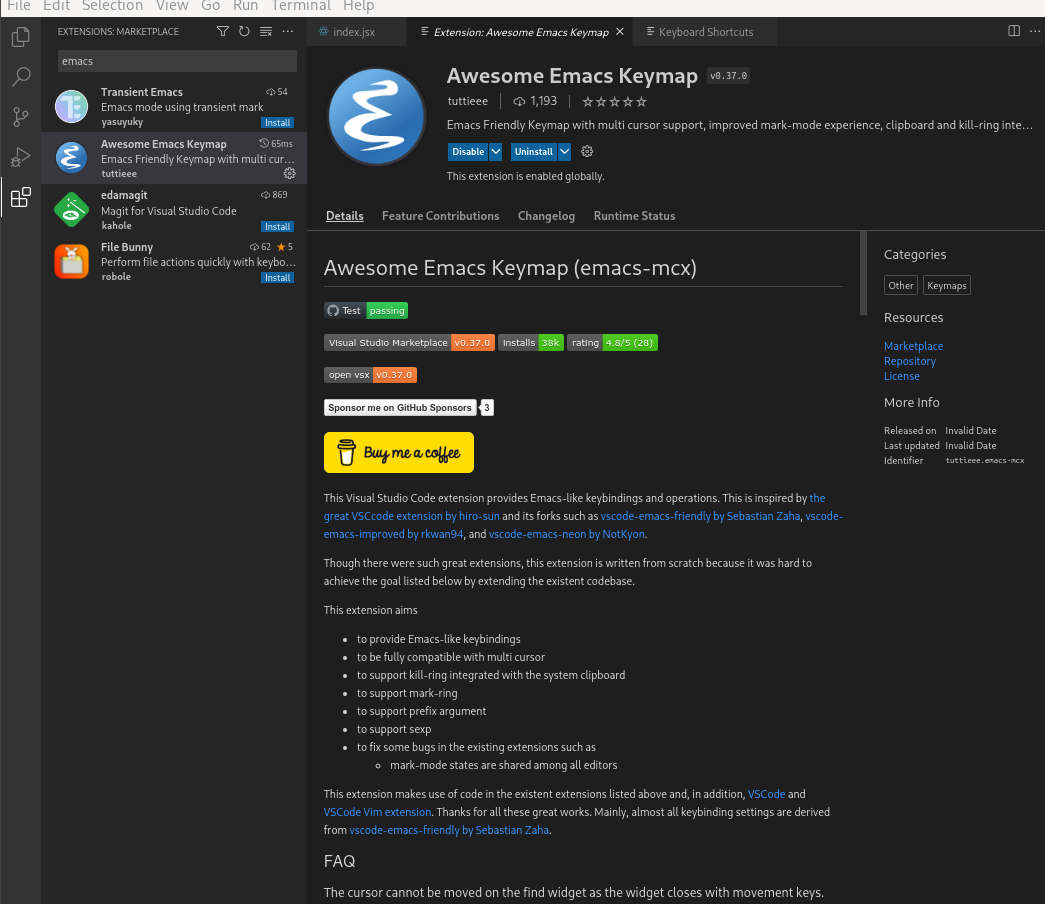1045x904 pixels.
Task: Open Extensions panel more actions menu
Action: (x=287, y=31)
